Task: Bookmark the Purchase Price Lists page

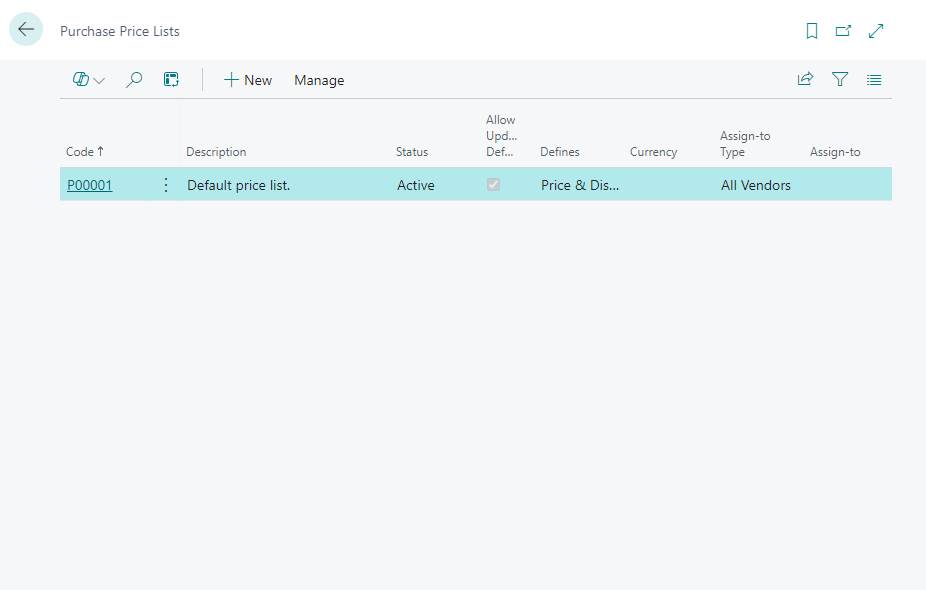Action: pos(812,31)
